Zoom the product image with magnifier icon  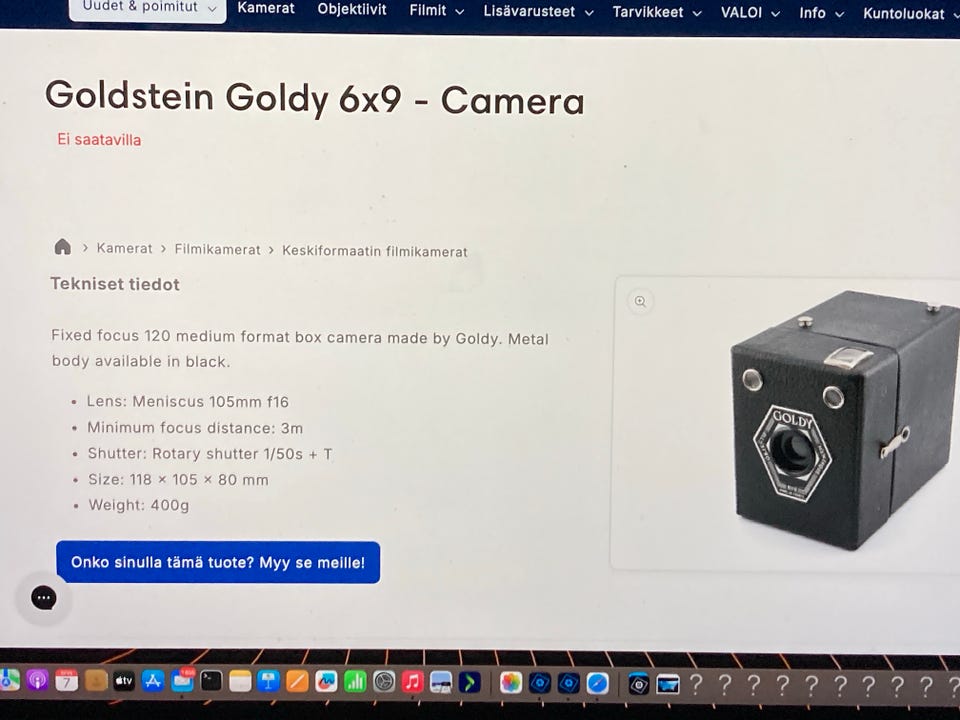(x=640, y=301)
